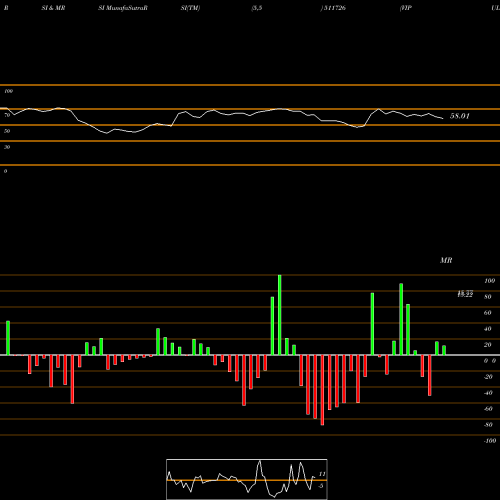Click the MR axis label -80
The image size is (500, 500).
tap(488, 425)
